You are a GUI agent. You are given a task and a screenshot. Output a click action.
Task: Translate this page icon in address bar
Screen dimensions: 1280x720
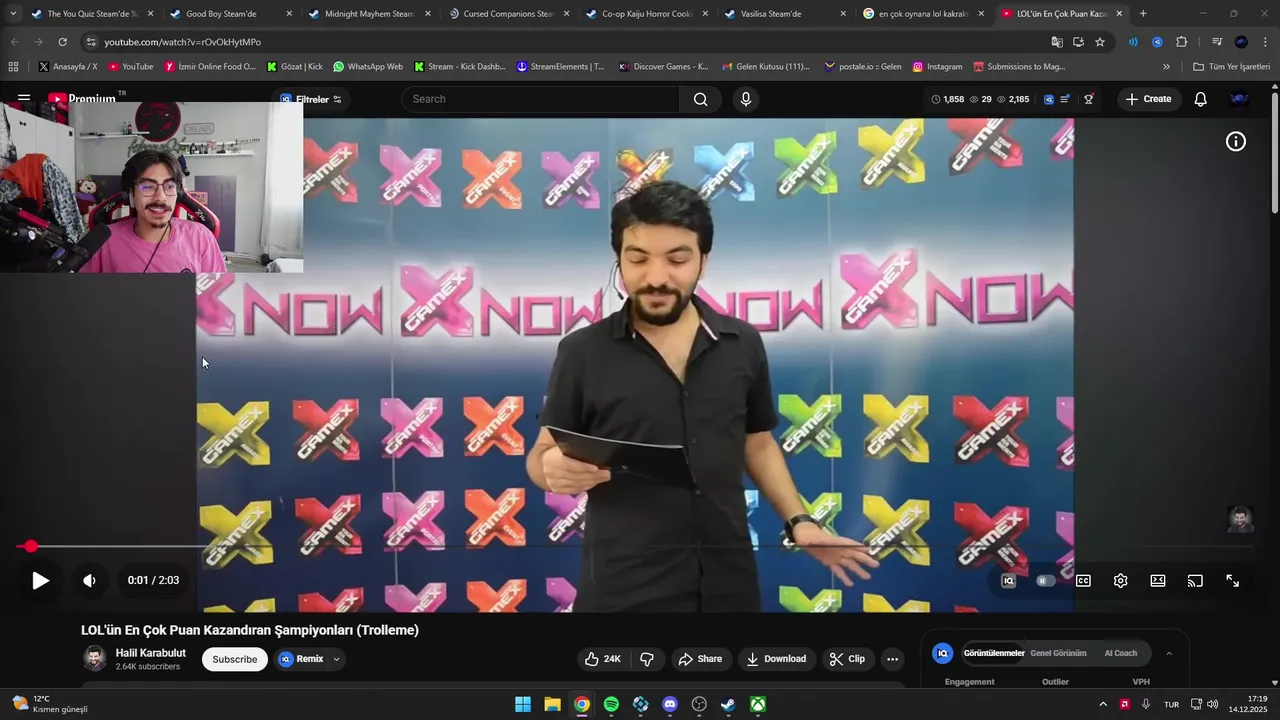tap(1057, 42)
